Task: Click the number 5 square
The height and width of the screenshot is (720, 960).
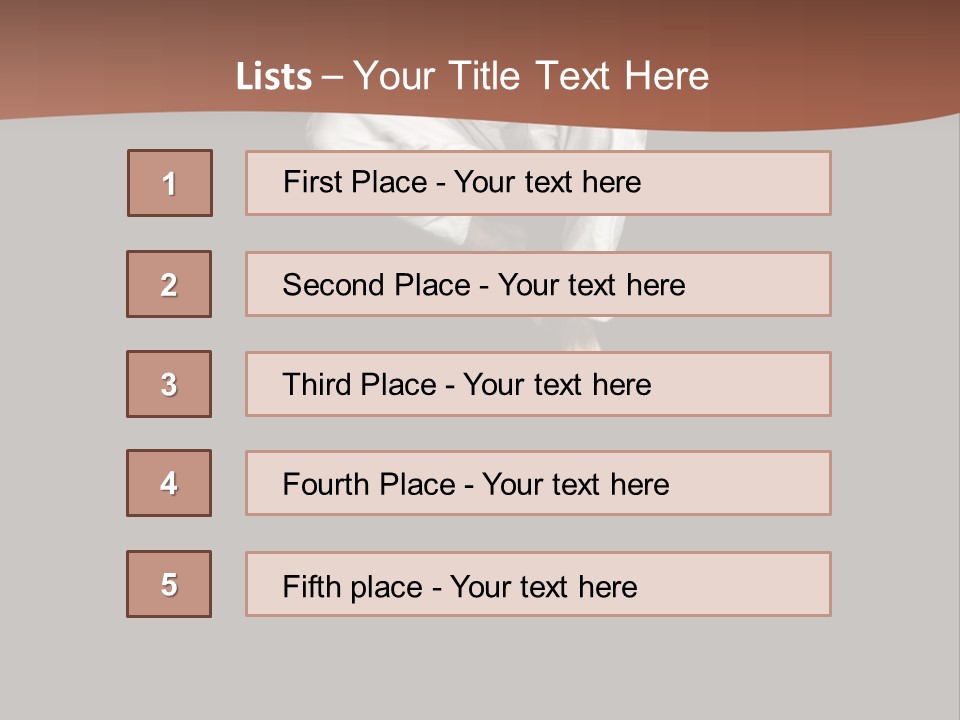Action: pos(169,584)
